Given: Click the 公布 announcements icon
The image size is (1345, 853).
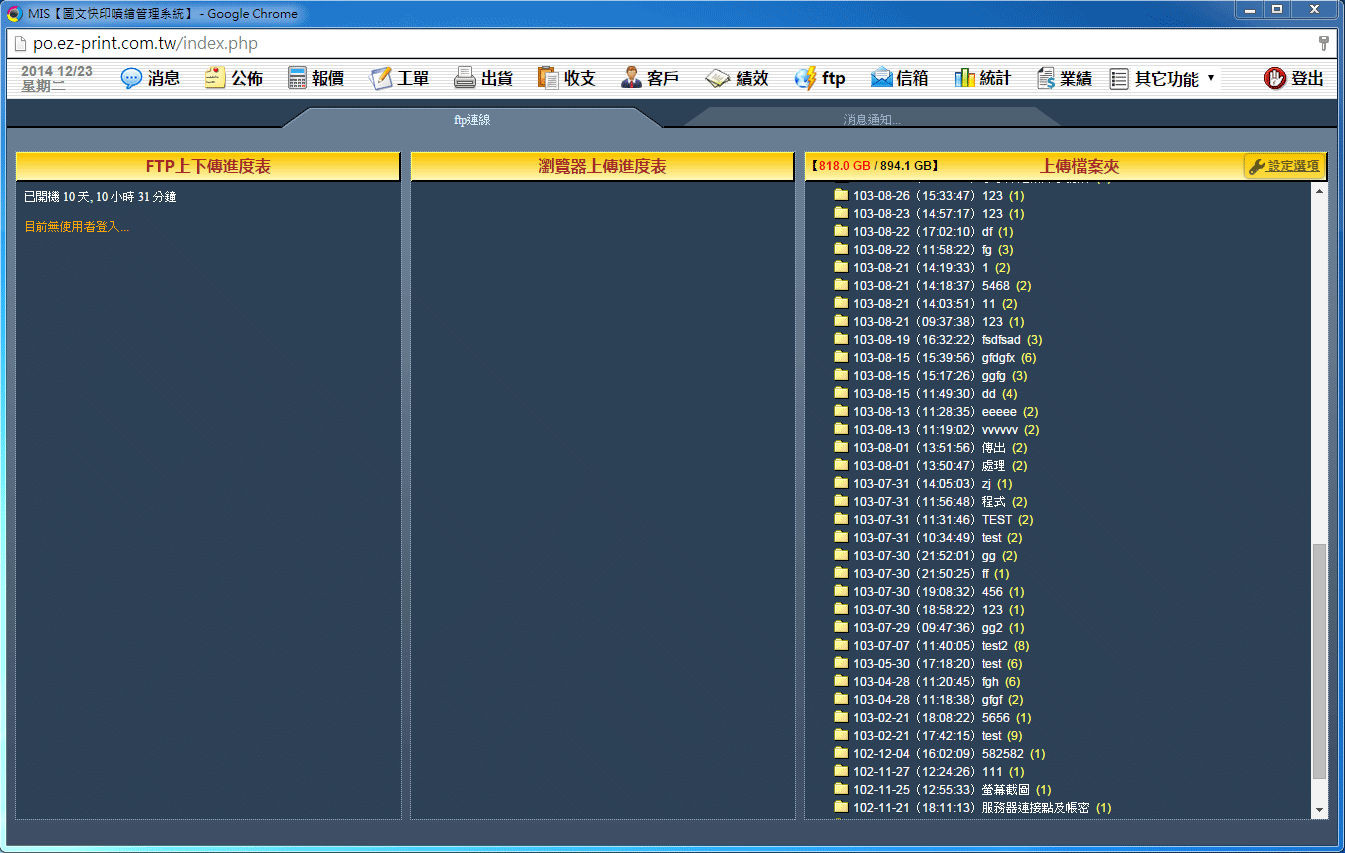Looking at the screenshot, I should pyautogui.click(x=215, y=79).
